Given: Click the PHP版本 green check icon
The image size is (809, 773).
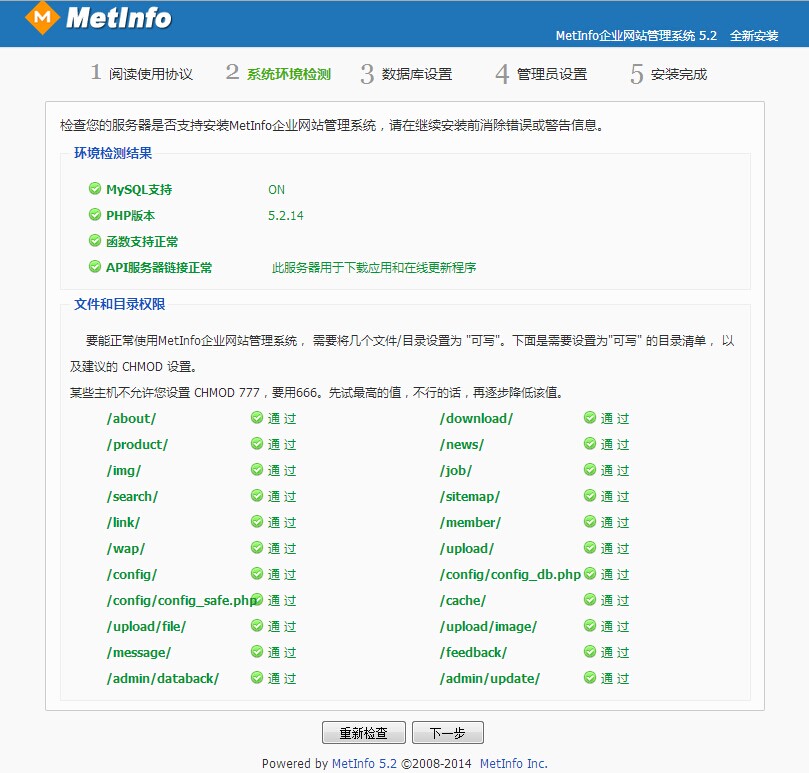Looking at the screenshot, I should (95, 215).
